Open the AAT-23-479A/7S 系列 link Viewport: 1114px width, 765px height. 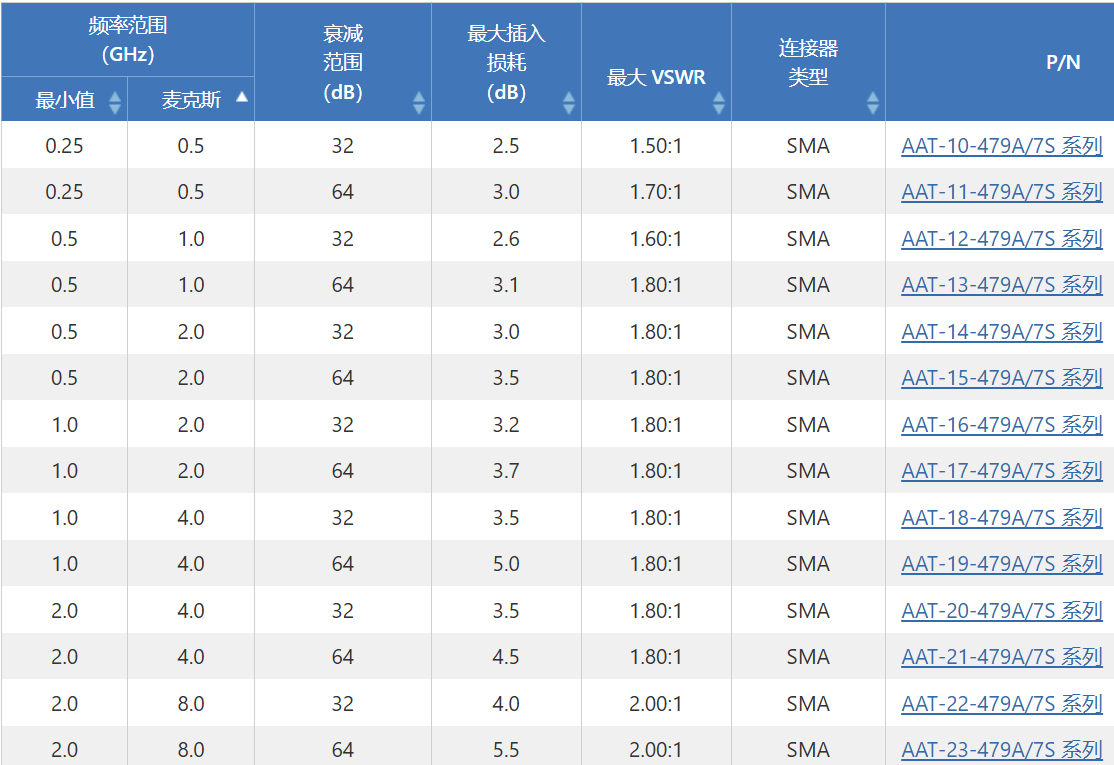[x=1001, y=750]
